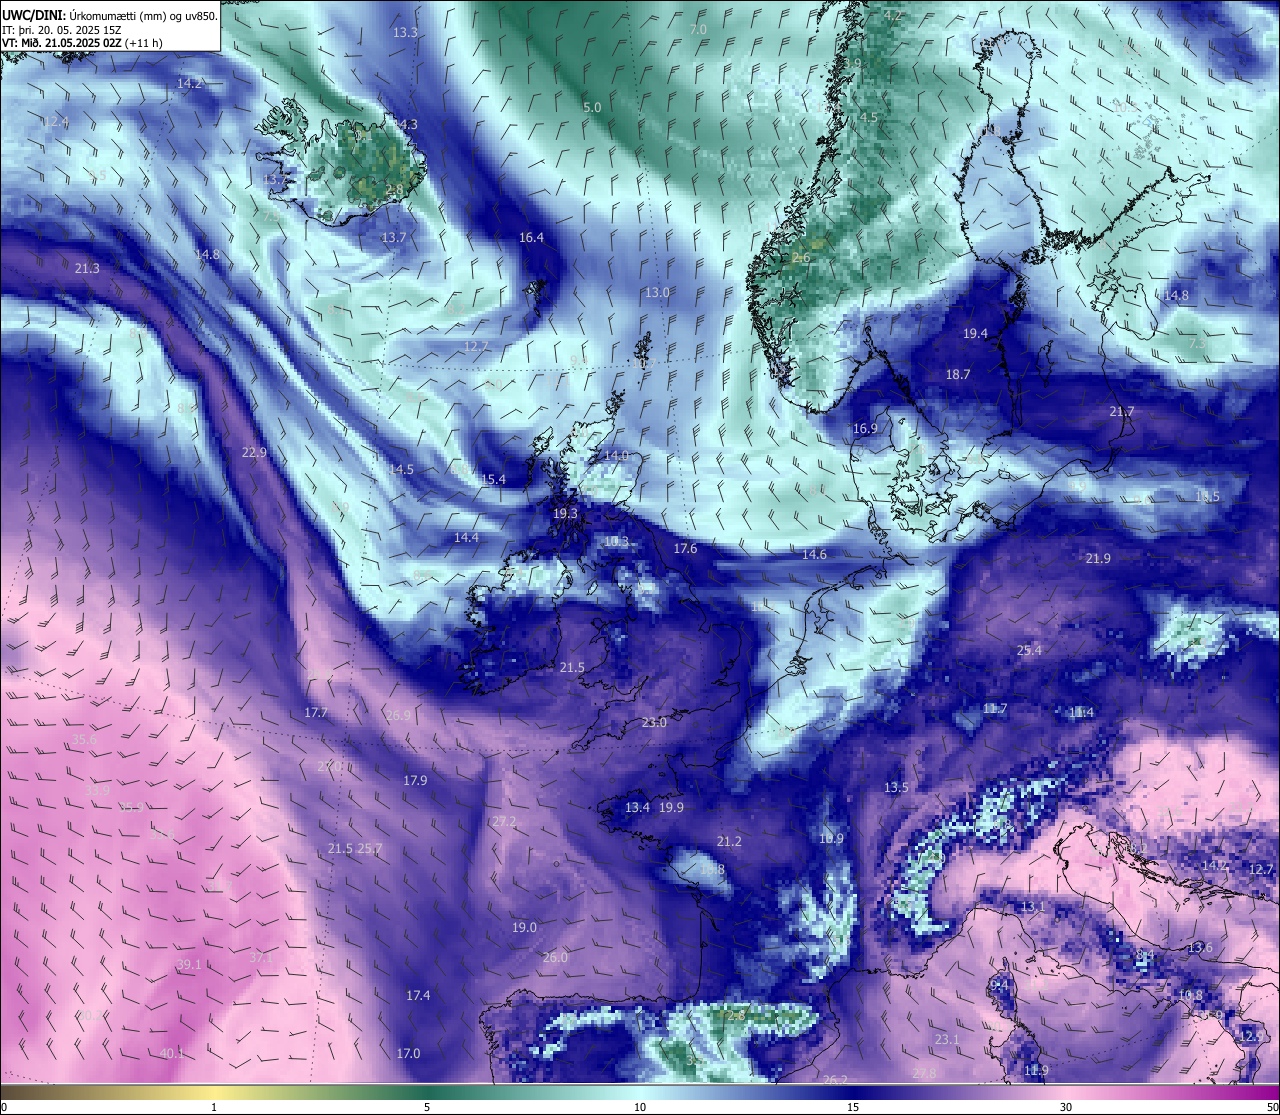
Task: Select the 17.6 value in the North Sea
Action: pos(685,549)
